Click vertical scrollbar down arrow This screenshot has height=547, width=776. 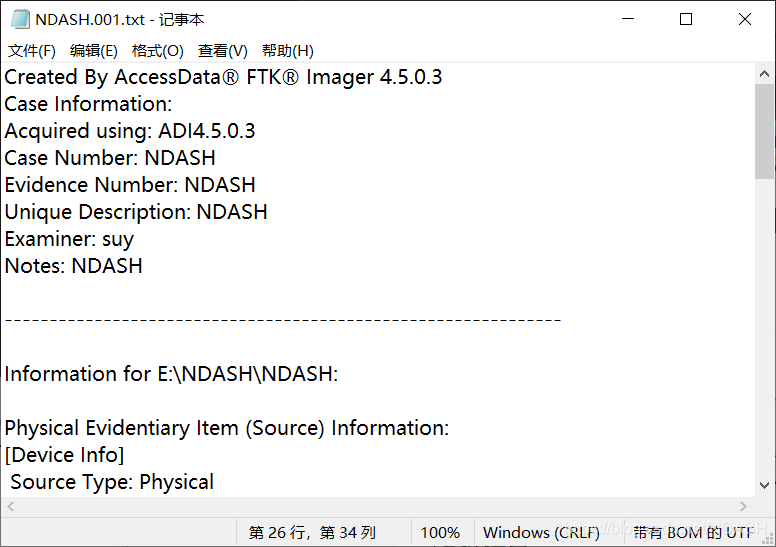765,485
